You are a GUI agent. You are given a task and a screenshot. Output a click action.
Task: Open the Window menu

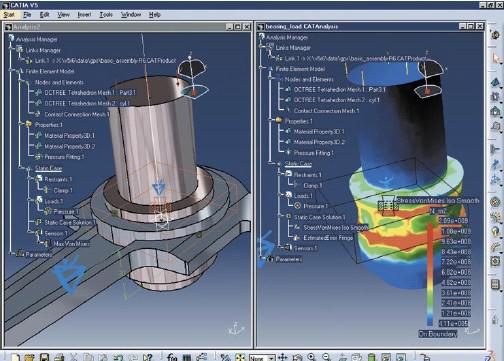(x=131, y=15)
